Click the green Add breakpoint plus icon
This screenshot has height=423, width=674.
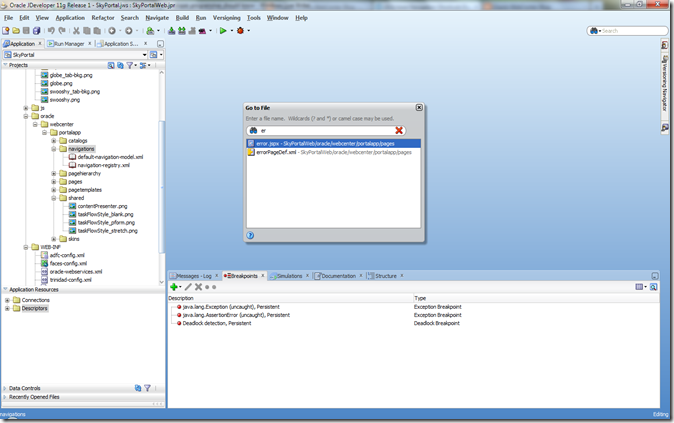(174, 287)
